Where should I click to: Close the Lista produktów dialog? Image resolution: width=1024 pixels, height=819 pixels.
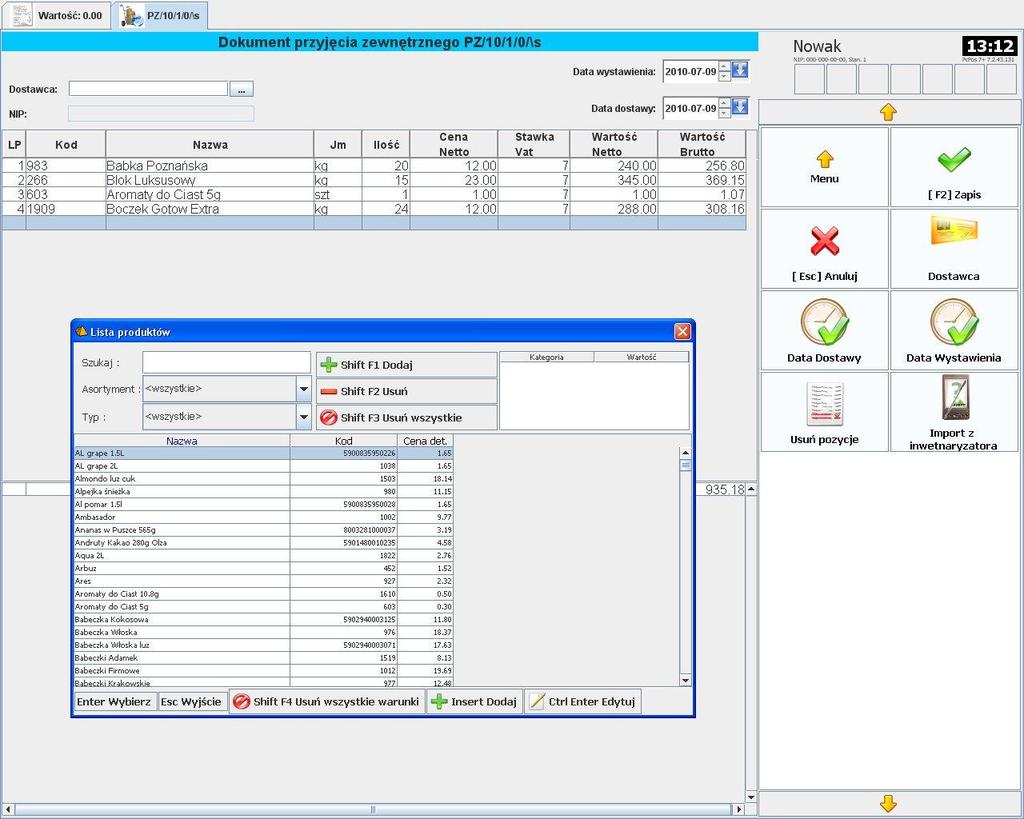[682, 332]
